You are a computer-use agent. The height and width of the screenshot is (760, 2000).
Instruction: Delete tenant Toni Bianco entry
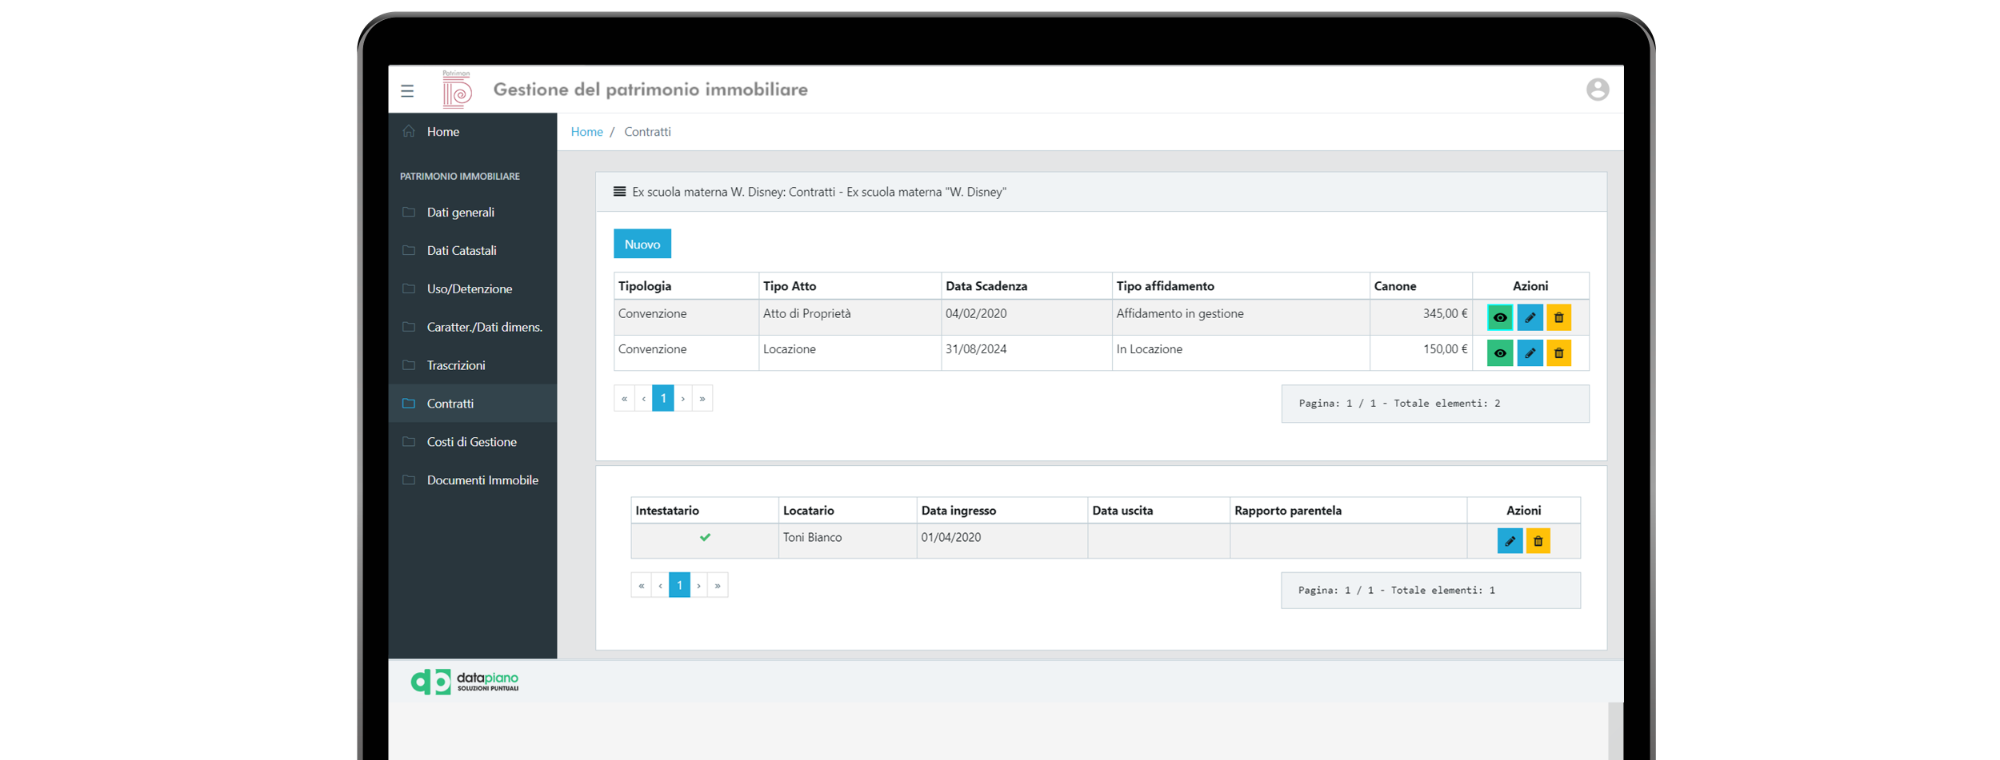(x=1538, y=541)
